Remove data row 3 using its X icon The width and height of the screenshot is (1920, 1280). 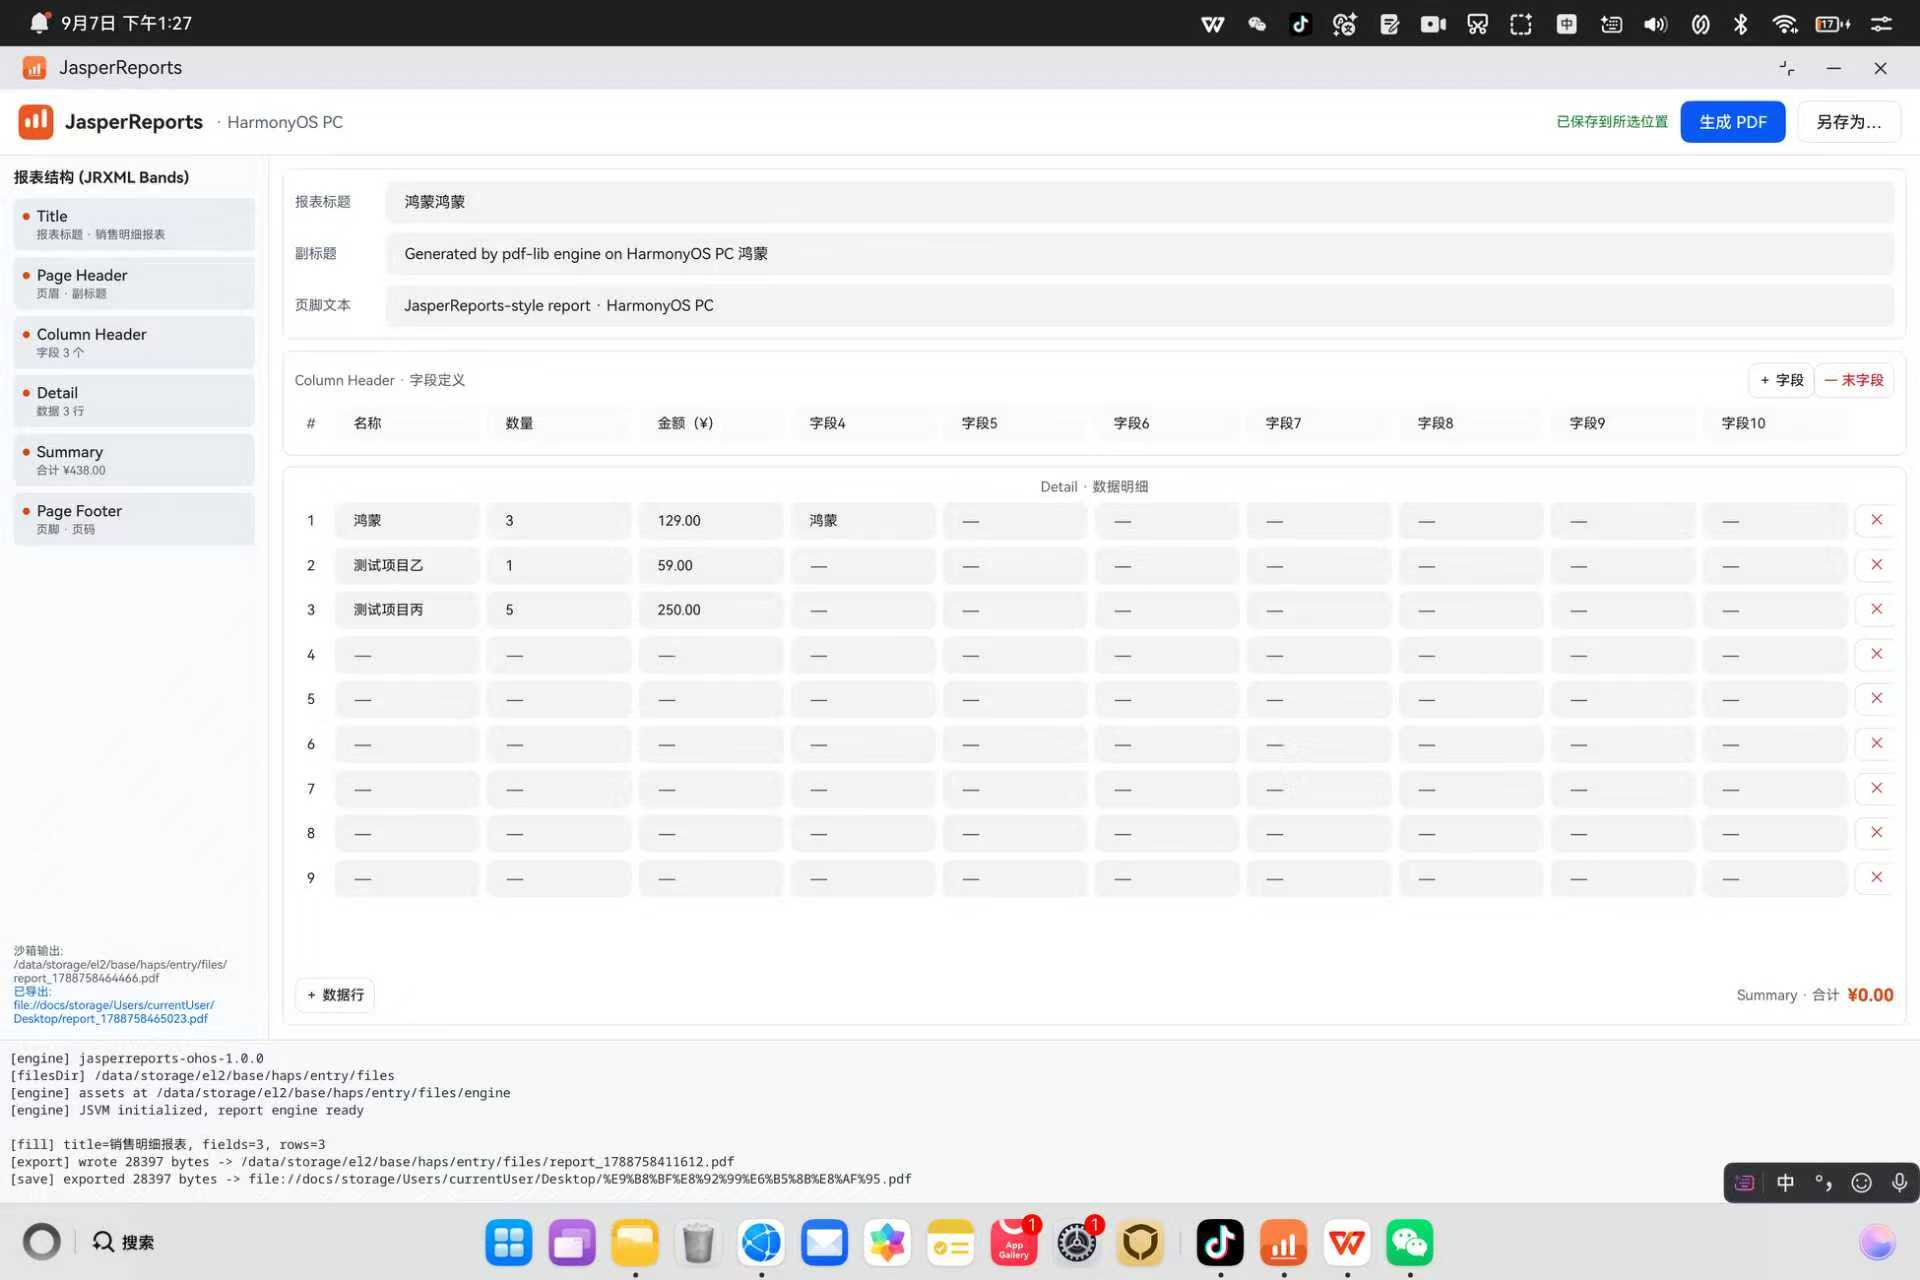[1876, 609]
